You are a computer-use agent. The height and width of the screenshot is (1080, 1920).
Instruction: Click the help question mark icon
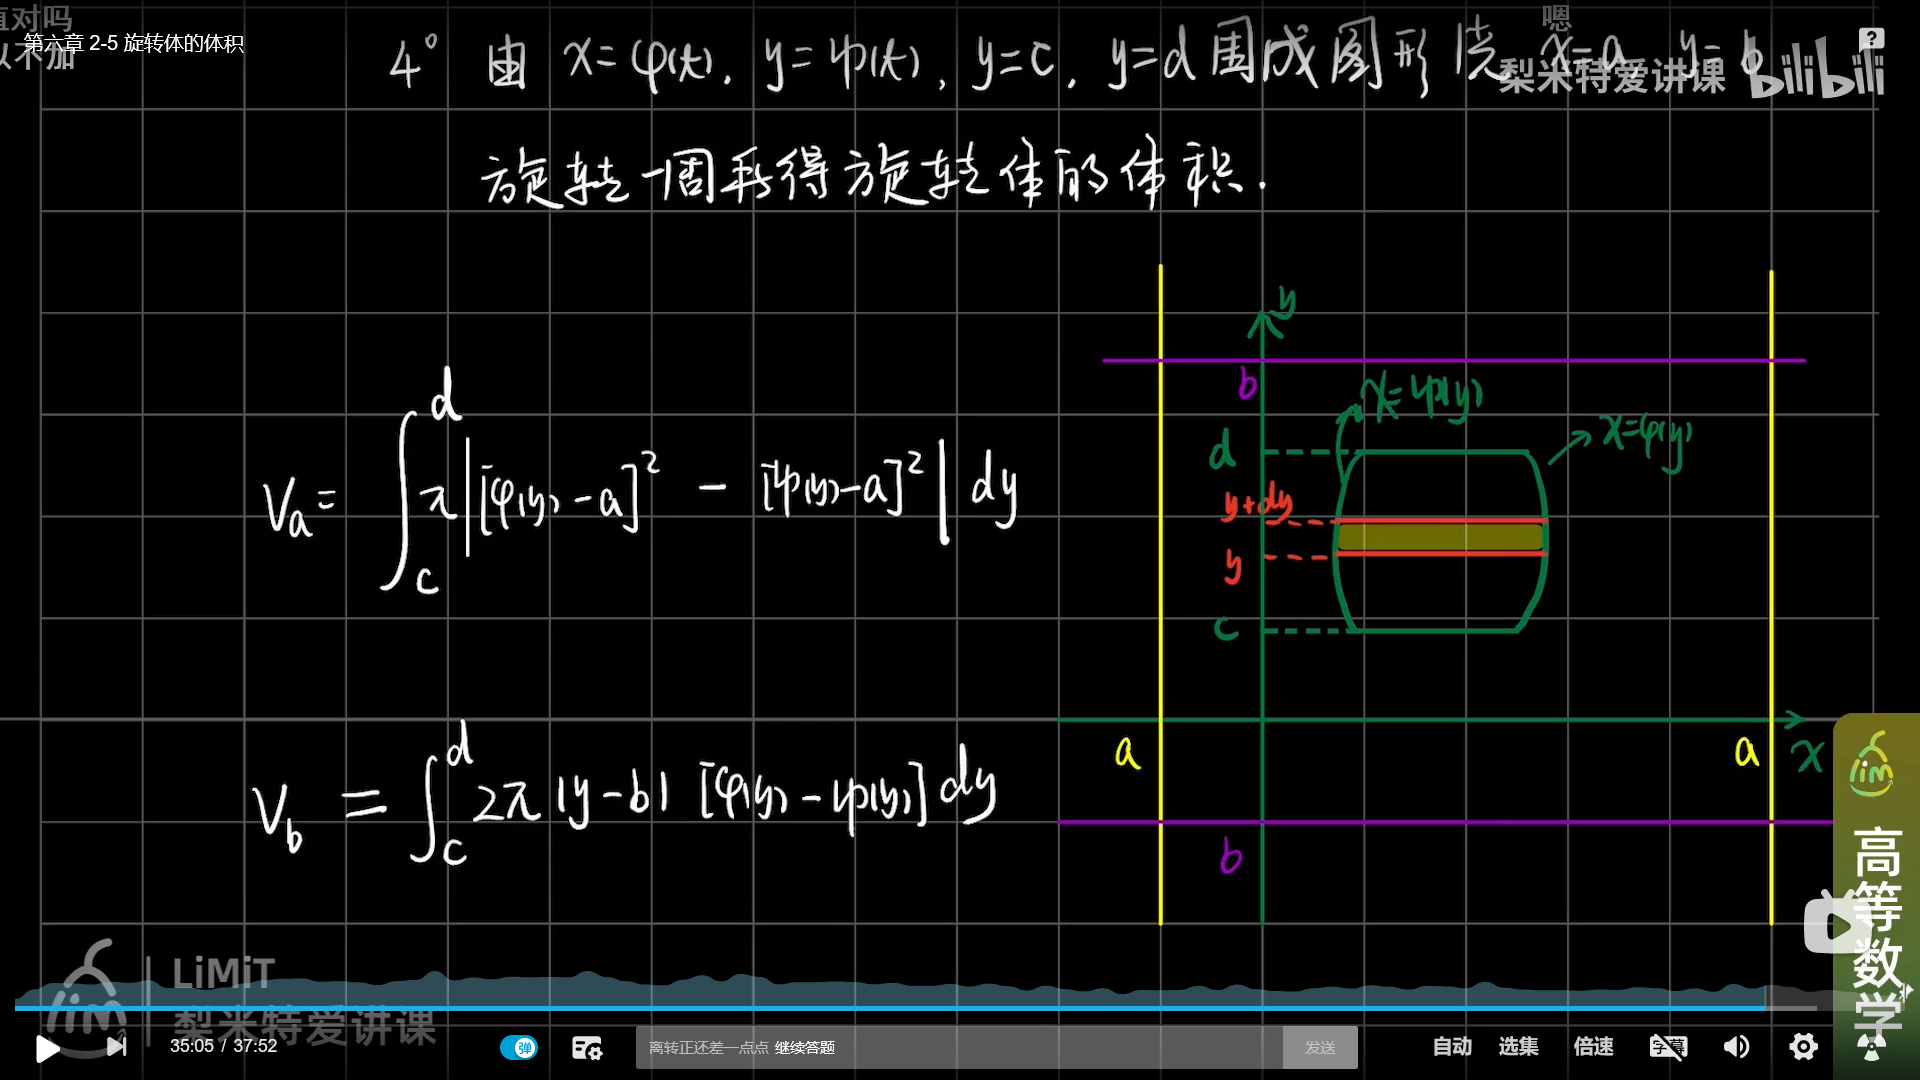pos(1871,38)
